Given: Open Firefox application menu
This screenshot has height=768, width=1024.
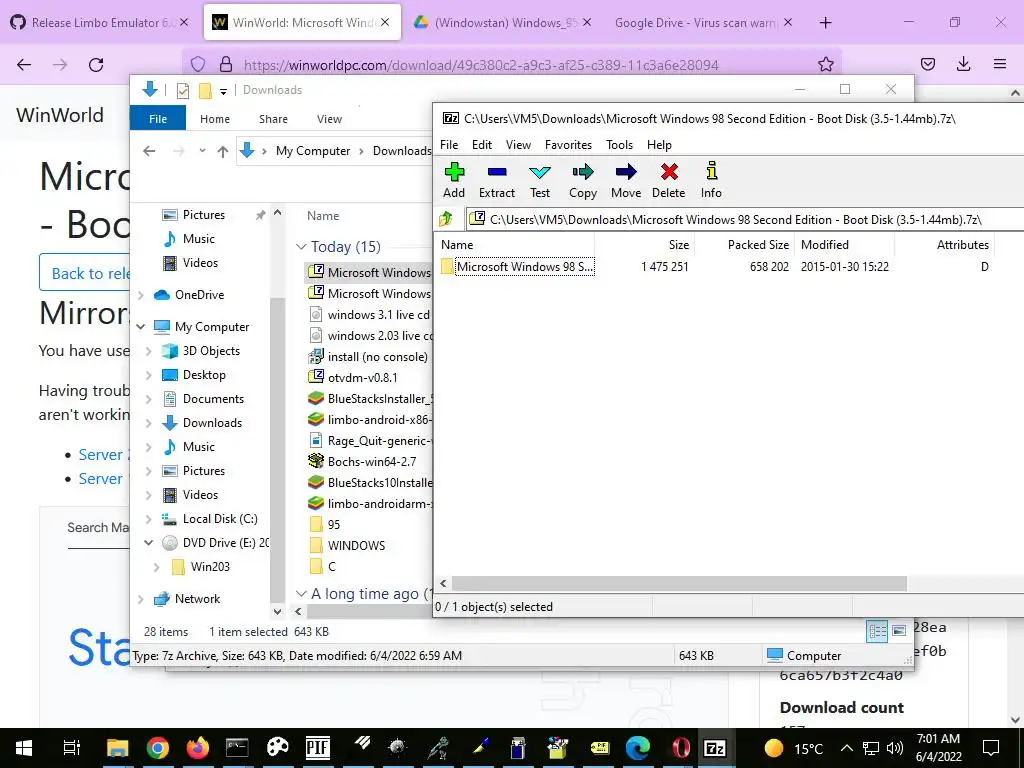Looking at the screenshot, I should (x=1000, y=64).
